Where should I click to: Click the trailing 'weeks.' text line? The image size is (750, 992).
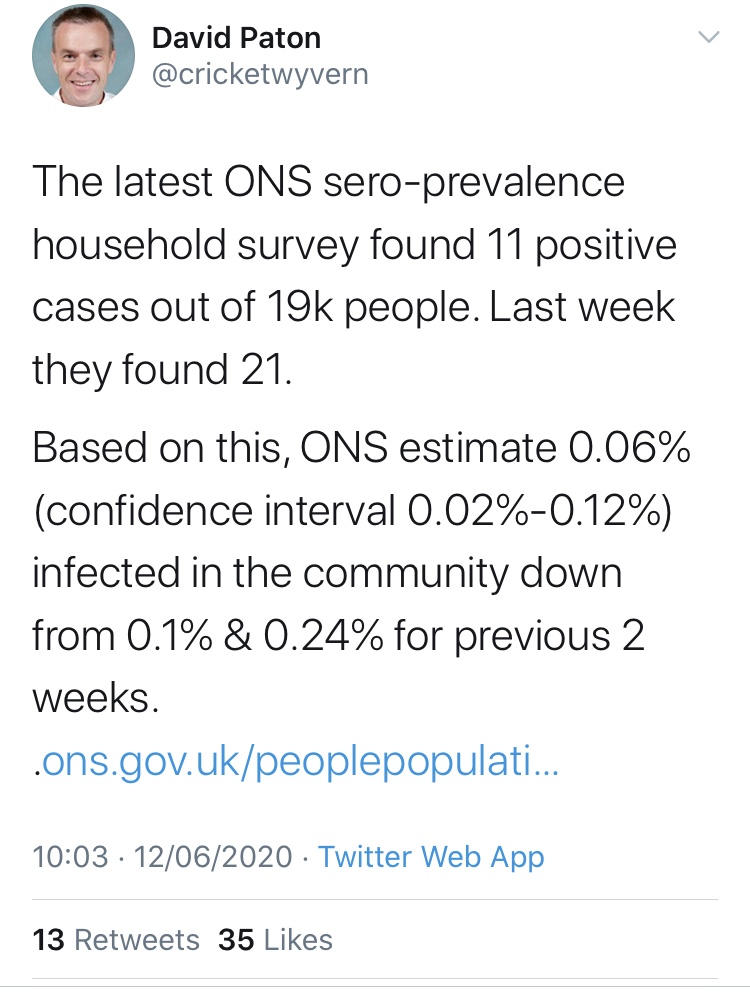(x=96, y=698)
